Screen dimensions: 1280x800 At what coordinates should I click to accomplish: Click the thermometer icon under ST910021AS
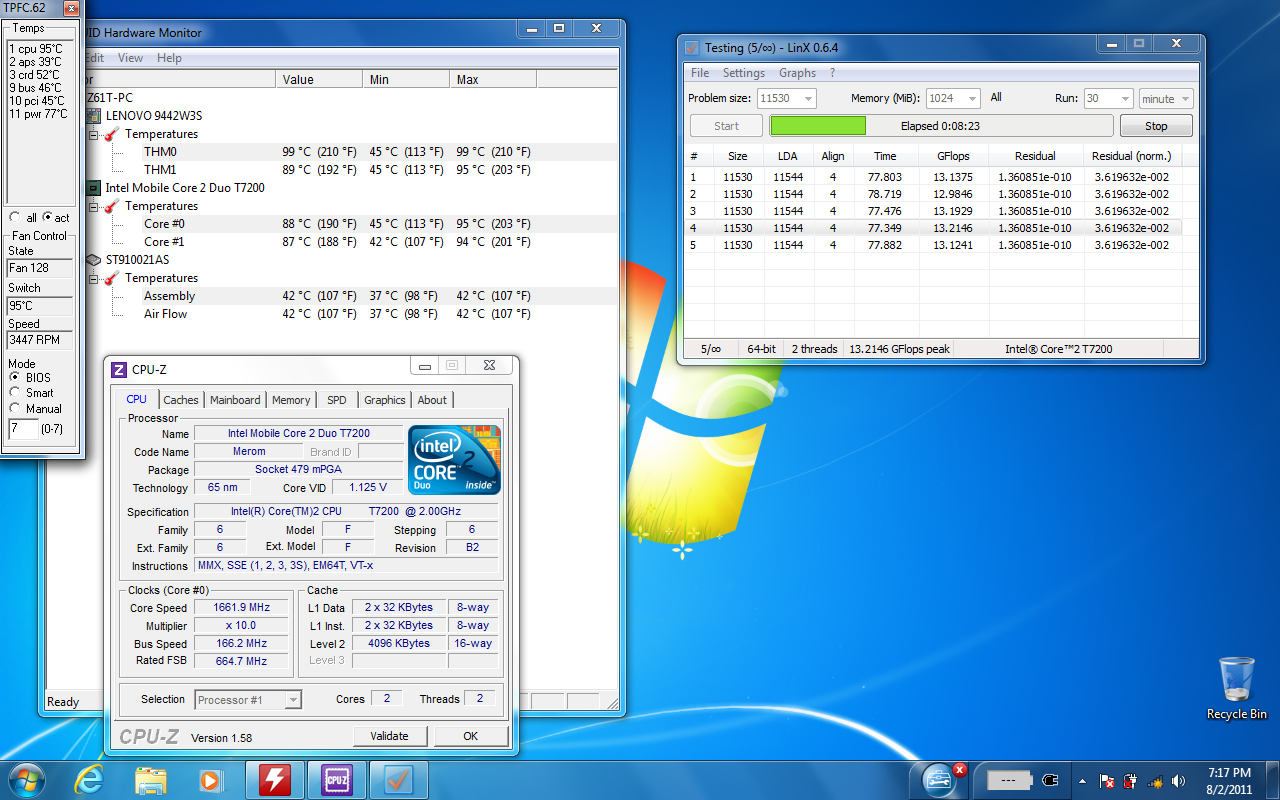[112, 278]
